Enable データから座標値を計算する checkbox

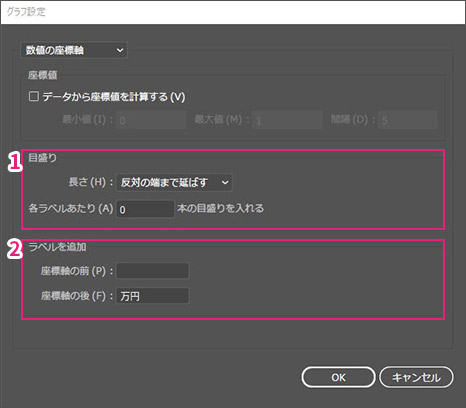click(x=34, y=97)
